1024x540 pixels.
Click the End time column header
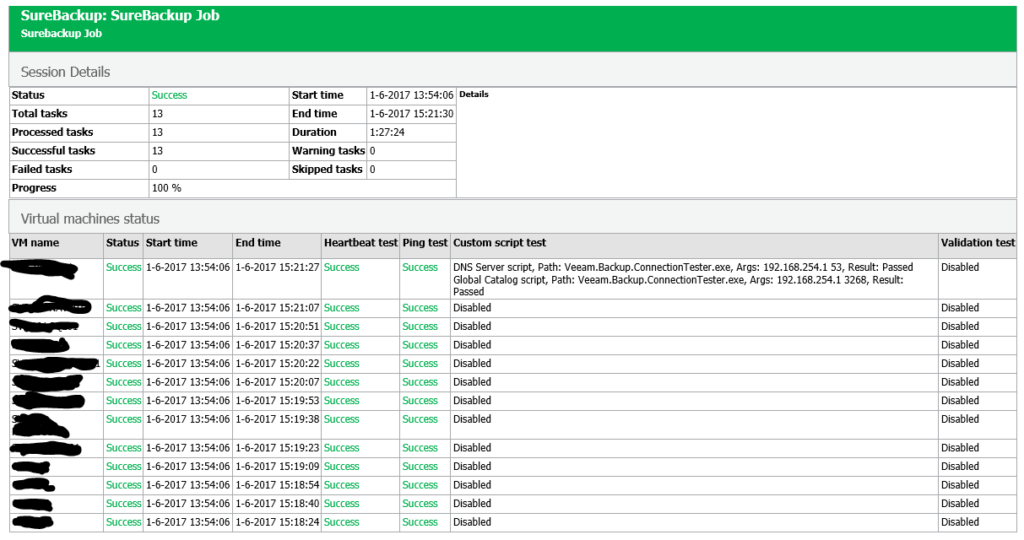point(258,243)
